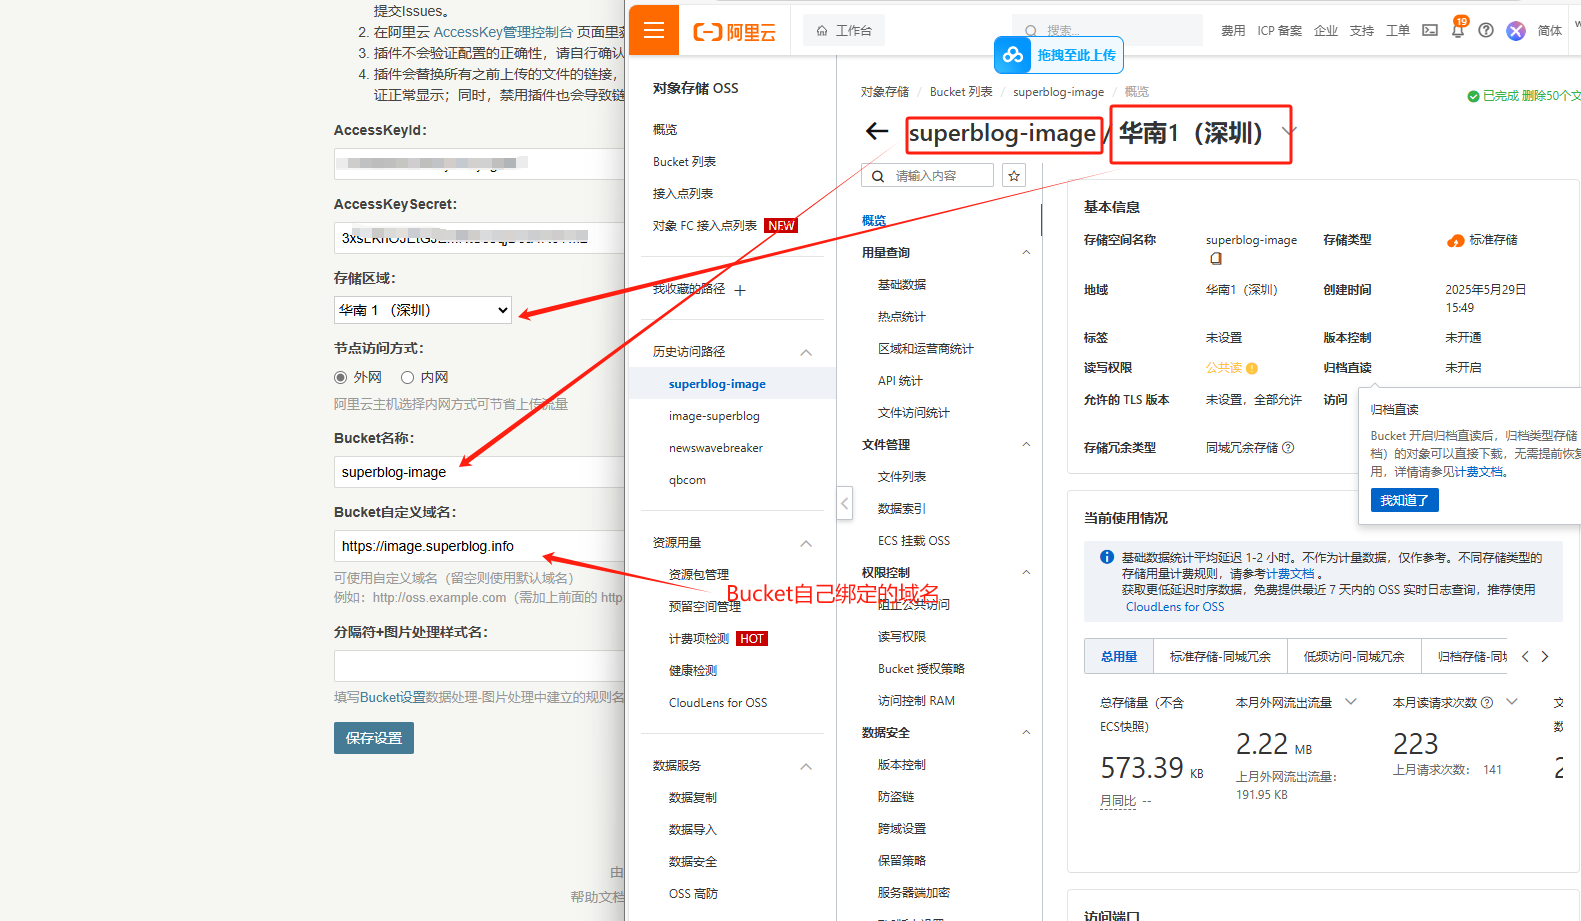
Task: Open the user avatar menu
Action: point(1516,30)
